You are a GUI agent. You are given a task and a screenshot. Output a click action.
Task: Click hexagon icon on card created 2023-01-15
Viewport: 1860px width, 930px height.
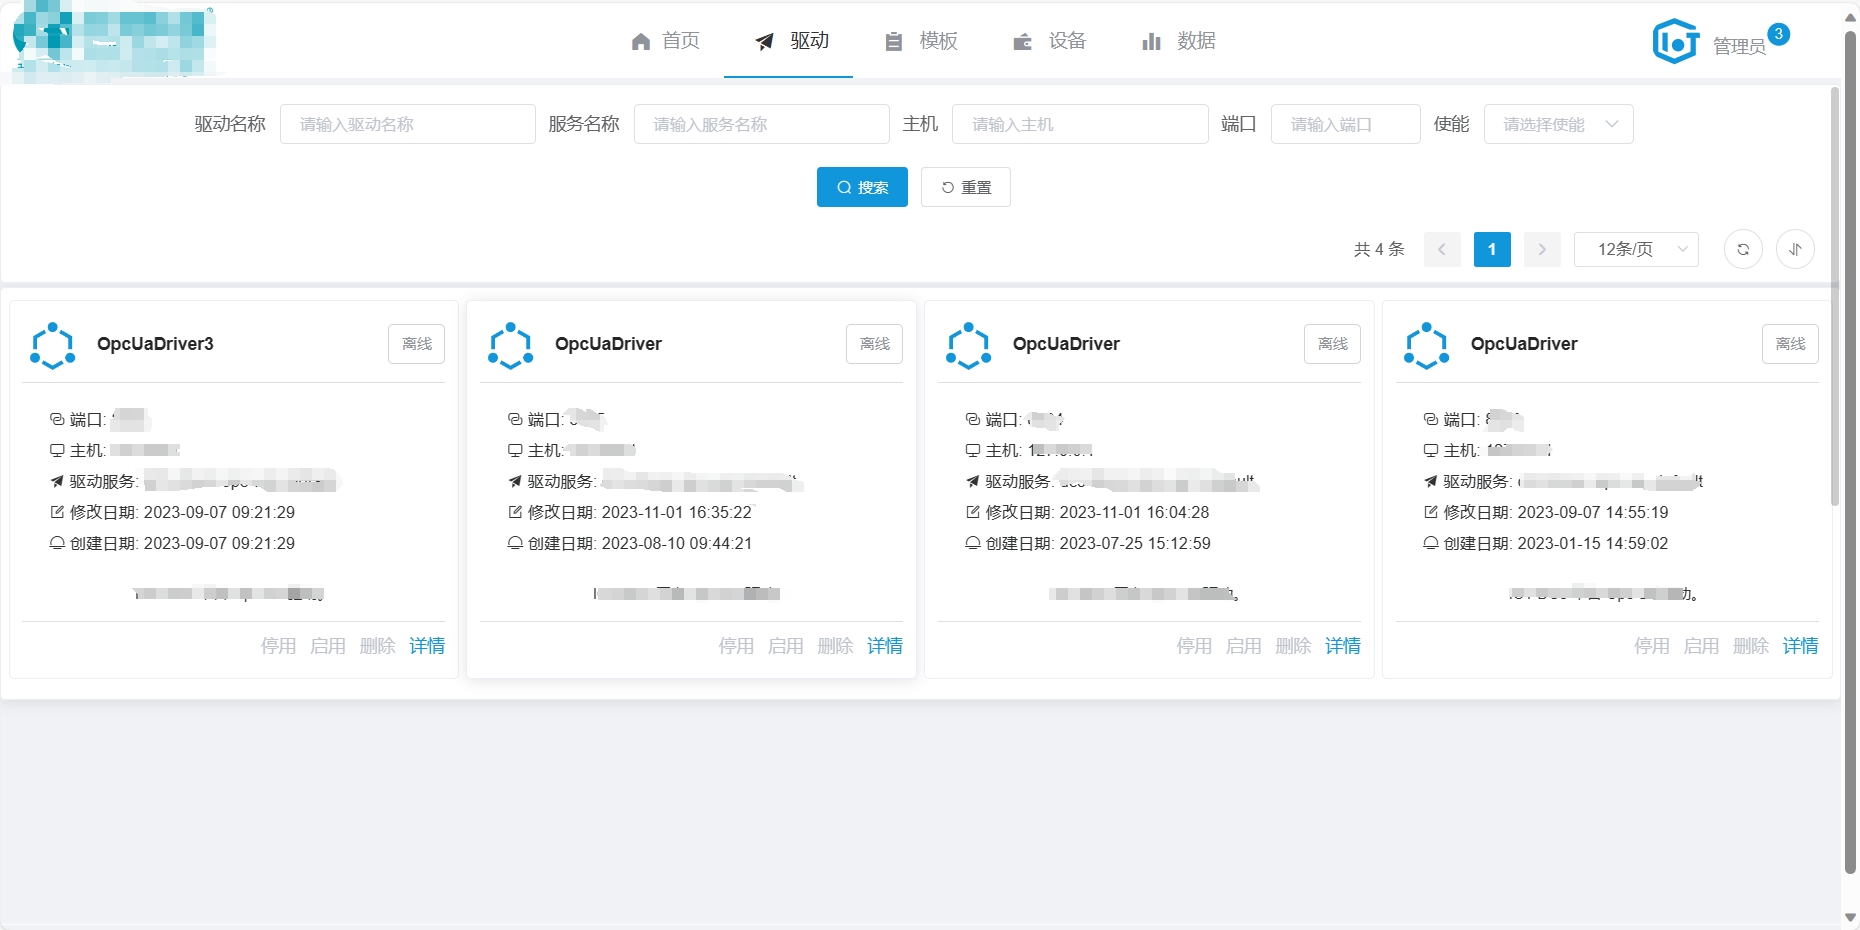(1427, 345)
